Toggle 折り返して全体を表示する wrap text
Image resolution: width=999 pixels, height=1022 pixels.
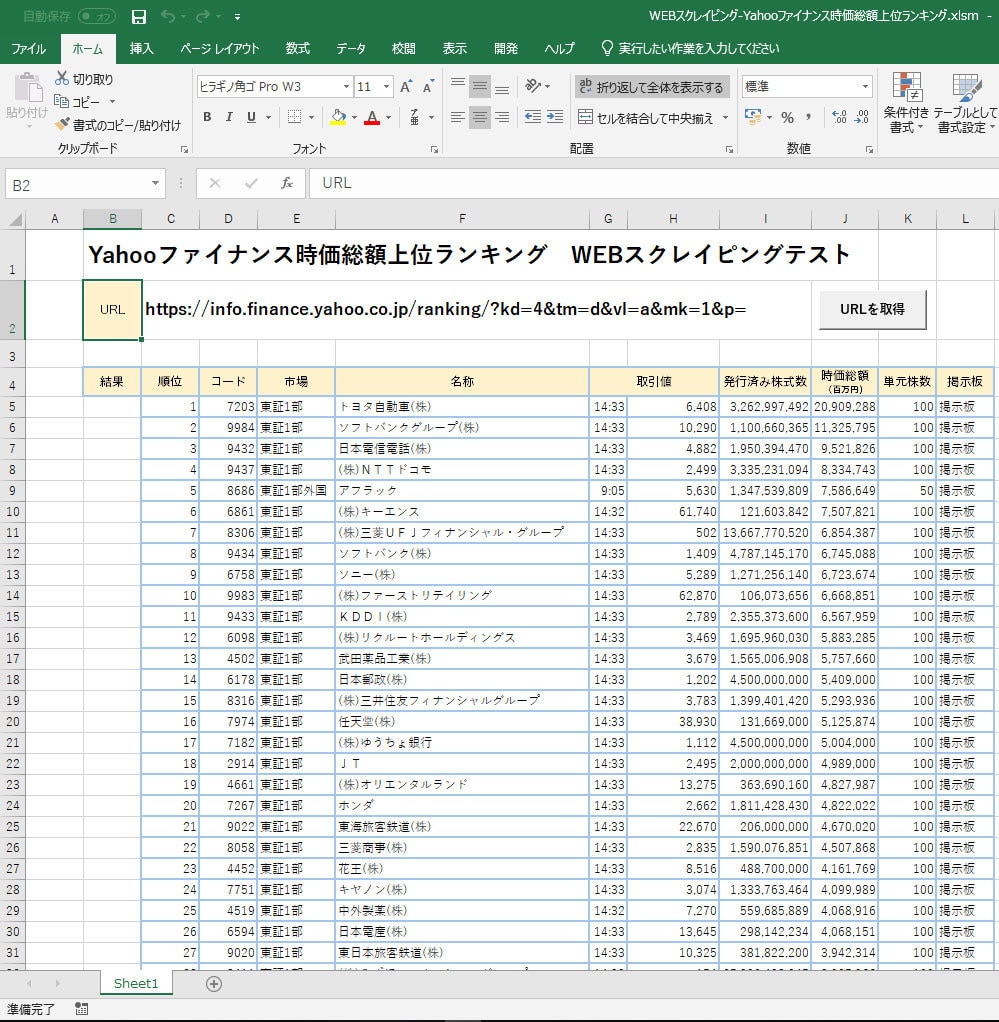click(652, 87)
